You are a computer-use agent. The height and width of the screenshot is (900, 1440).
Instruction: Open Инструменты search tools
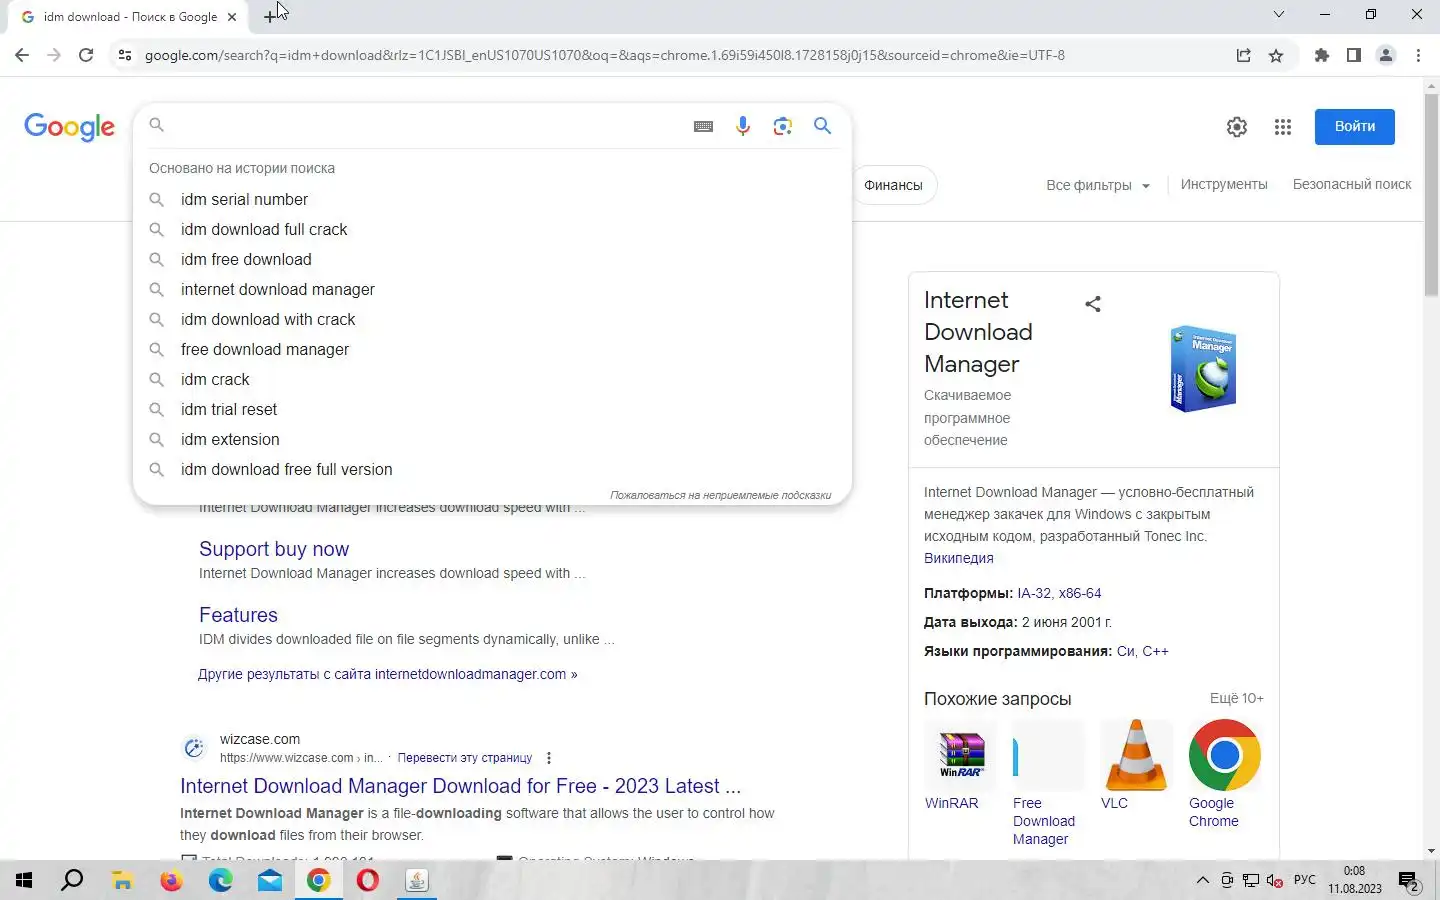coord(1224,184)
